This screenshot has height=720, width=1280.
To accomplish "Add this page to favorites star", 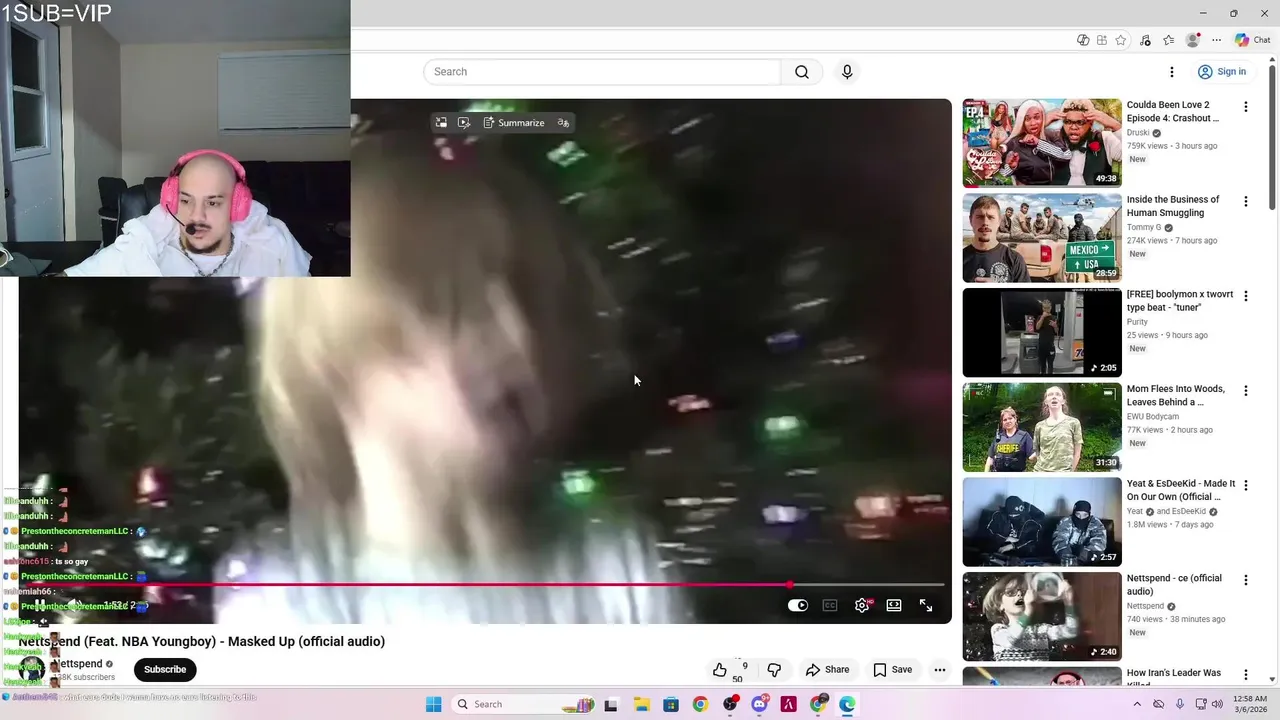I will [x=1121, y=40].
